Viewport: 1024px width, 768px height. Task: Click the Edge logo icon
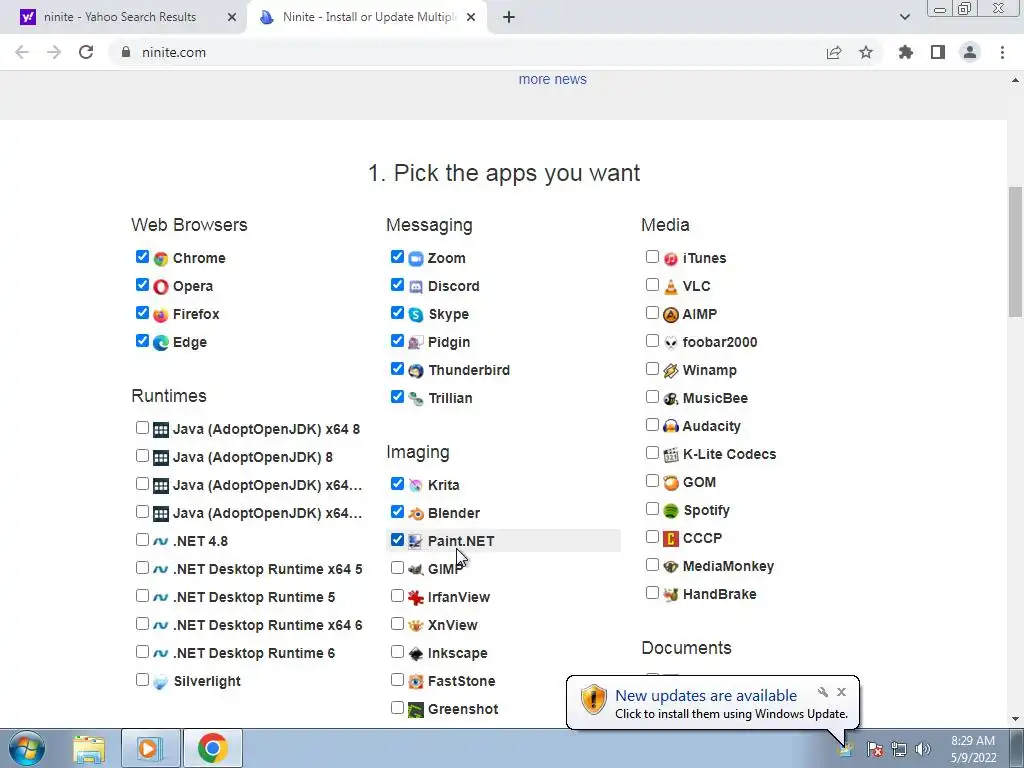tap(161, 343)
